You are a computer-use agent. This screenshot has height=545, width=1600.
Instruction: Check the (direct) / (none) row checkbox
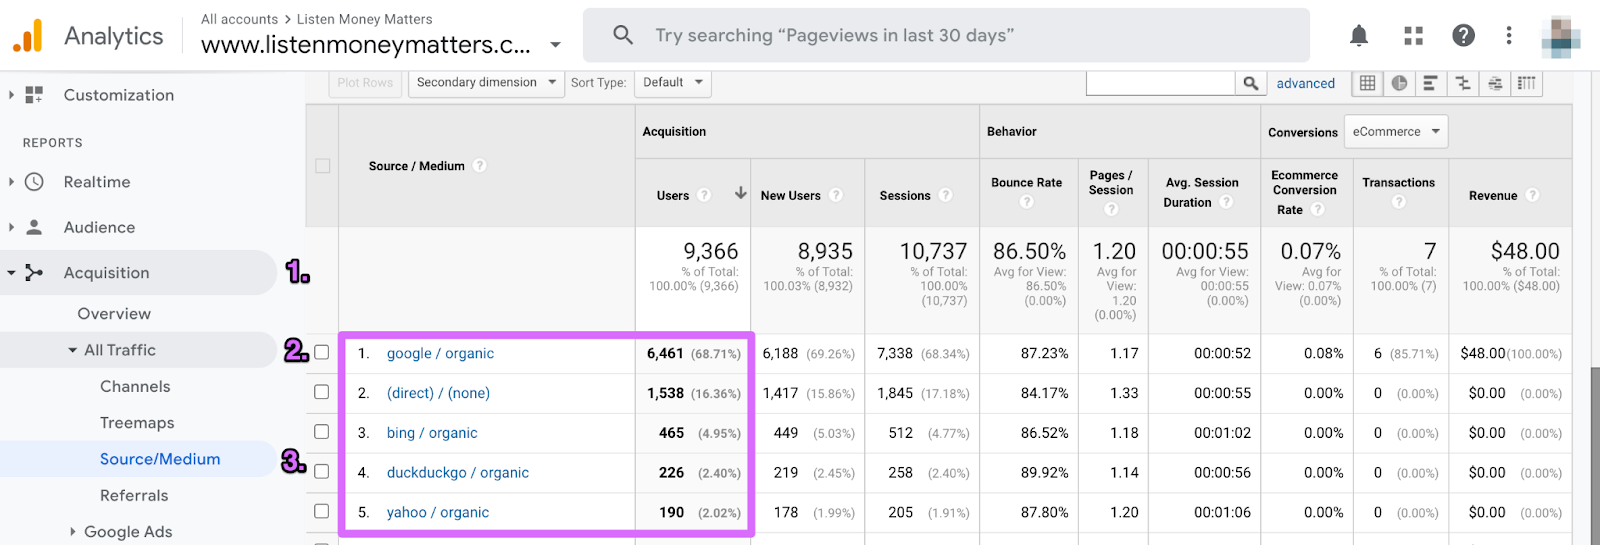pyautogui.click(x=322, y=392)
